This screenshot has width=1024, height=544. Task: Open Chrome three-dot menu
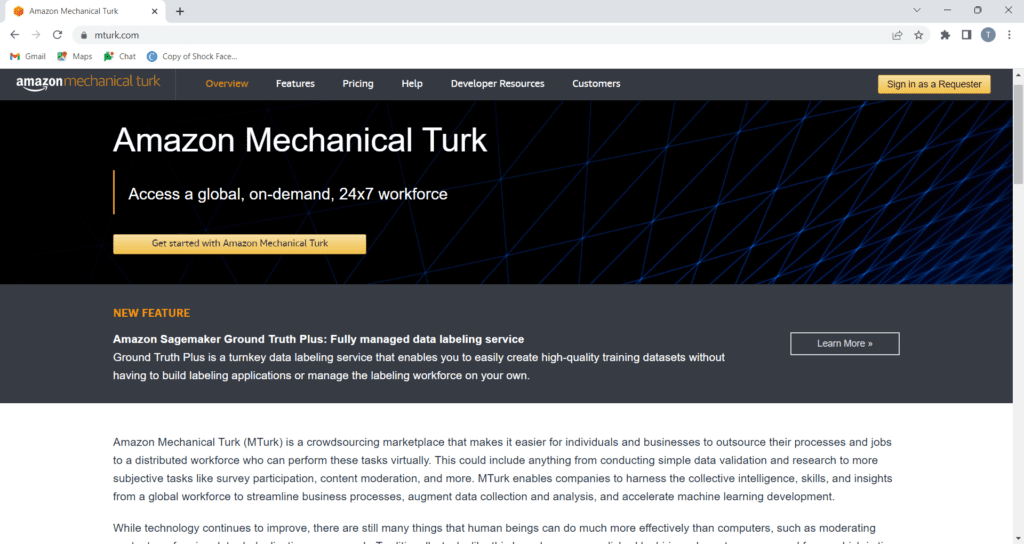(1009, 35)
